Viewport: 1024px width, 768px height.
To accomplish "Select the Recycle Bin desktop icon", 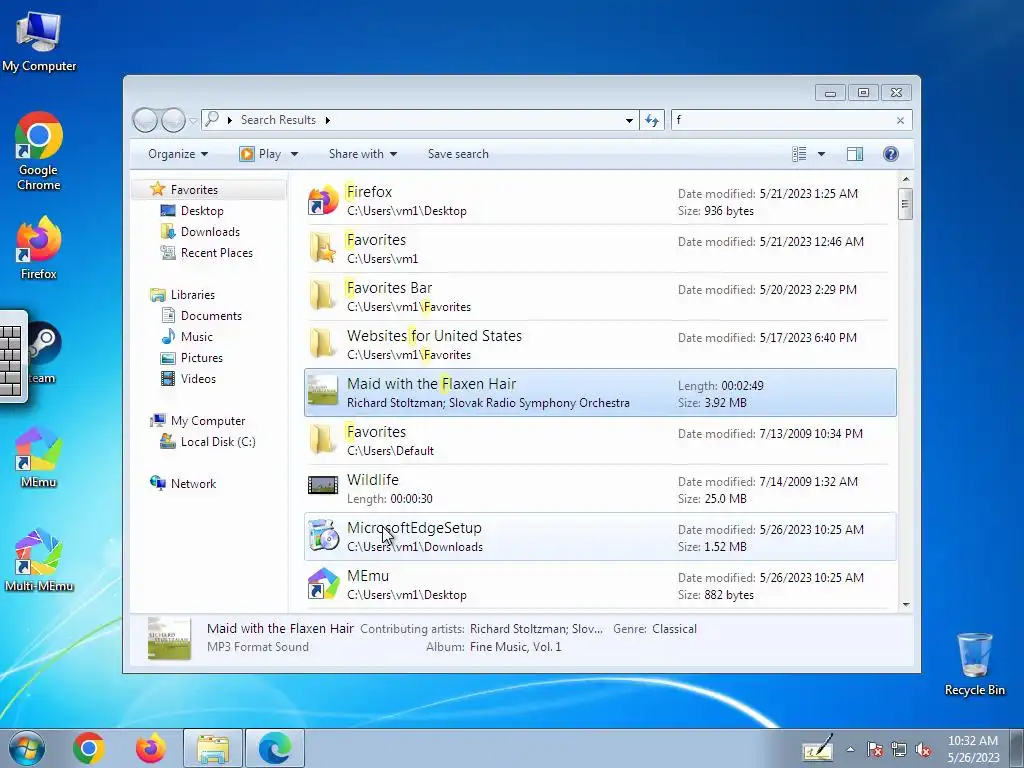I will [974, 664].
